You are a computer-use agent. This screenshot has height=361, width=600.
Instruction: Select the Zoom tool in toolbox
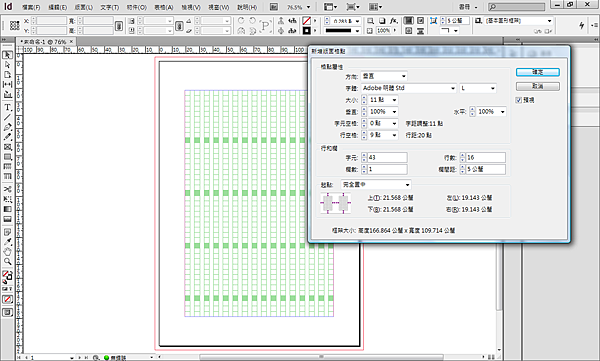click(7, 262)
